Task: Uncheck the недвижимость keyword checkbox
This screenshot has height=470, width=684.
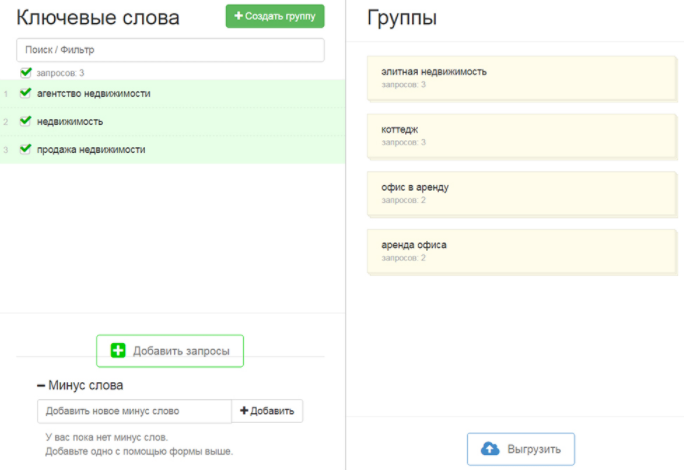Action: pos(26,121)
